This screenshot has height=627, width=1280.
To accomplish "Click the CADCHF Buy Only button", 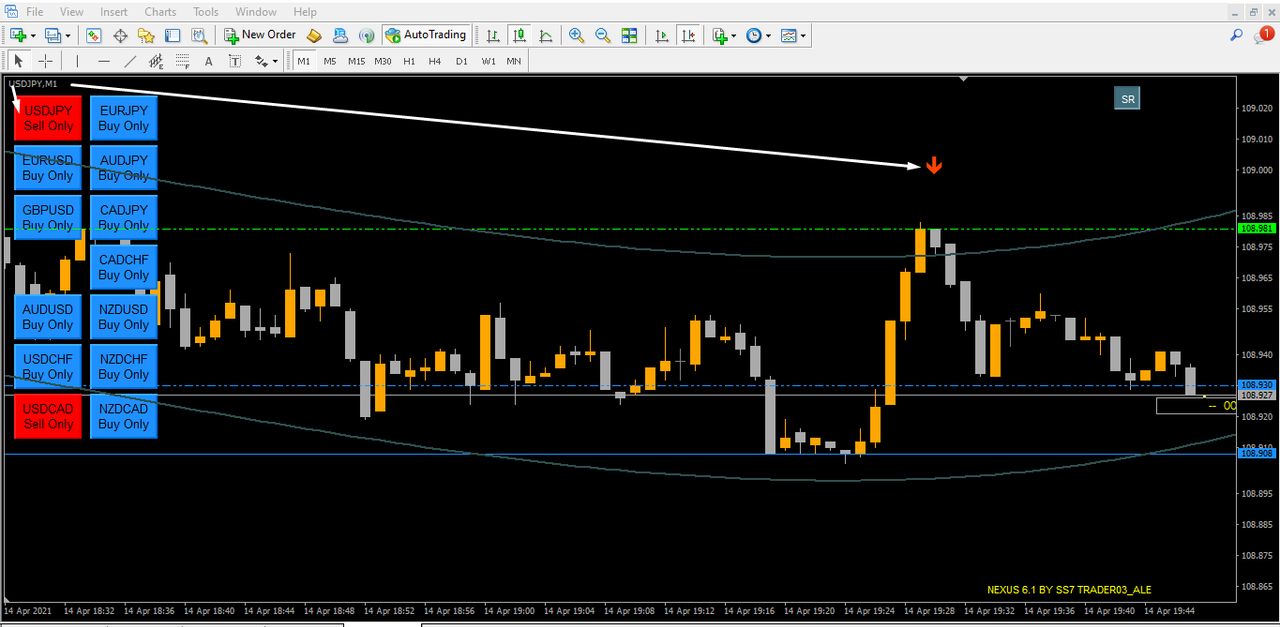I will pos(124,267).
